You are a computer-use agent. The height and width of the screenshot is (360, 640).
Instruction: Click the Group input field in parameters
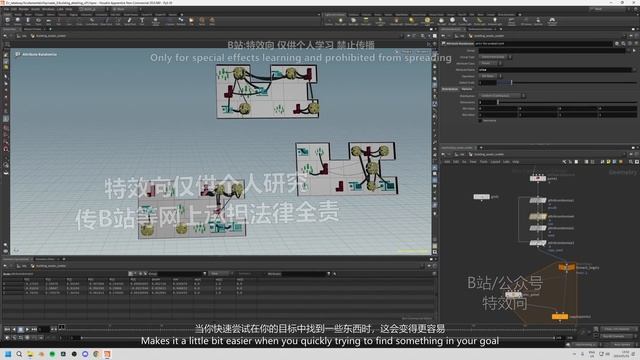point(552,51)
